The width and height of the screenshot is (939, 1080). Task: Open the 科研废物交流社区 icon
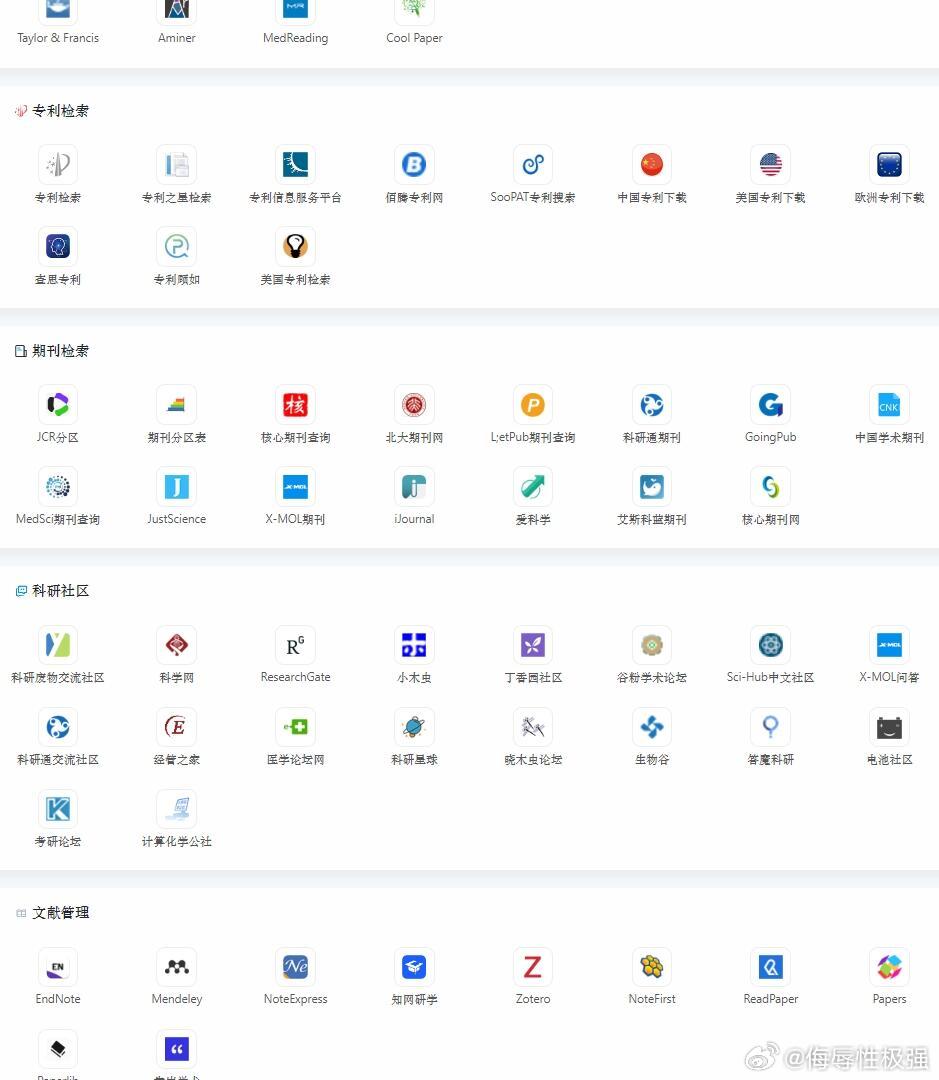pos(58,645)
